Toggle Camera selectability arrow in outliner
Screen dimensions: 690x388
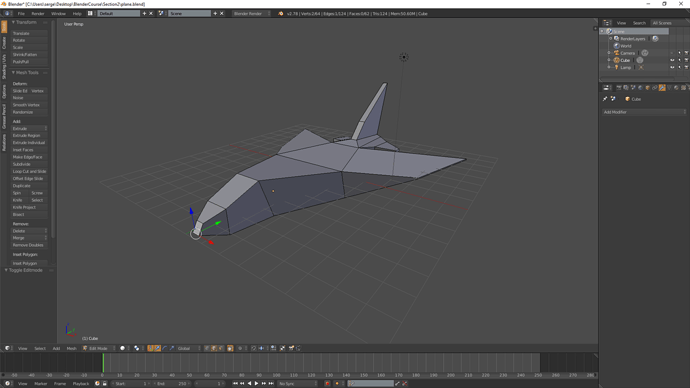click(x=679, y=53)
